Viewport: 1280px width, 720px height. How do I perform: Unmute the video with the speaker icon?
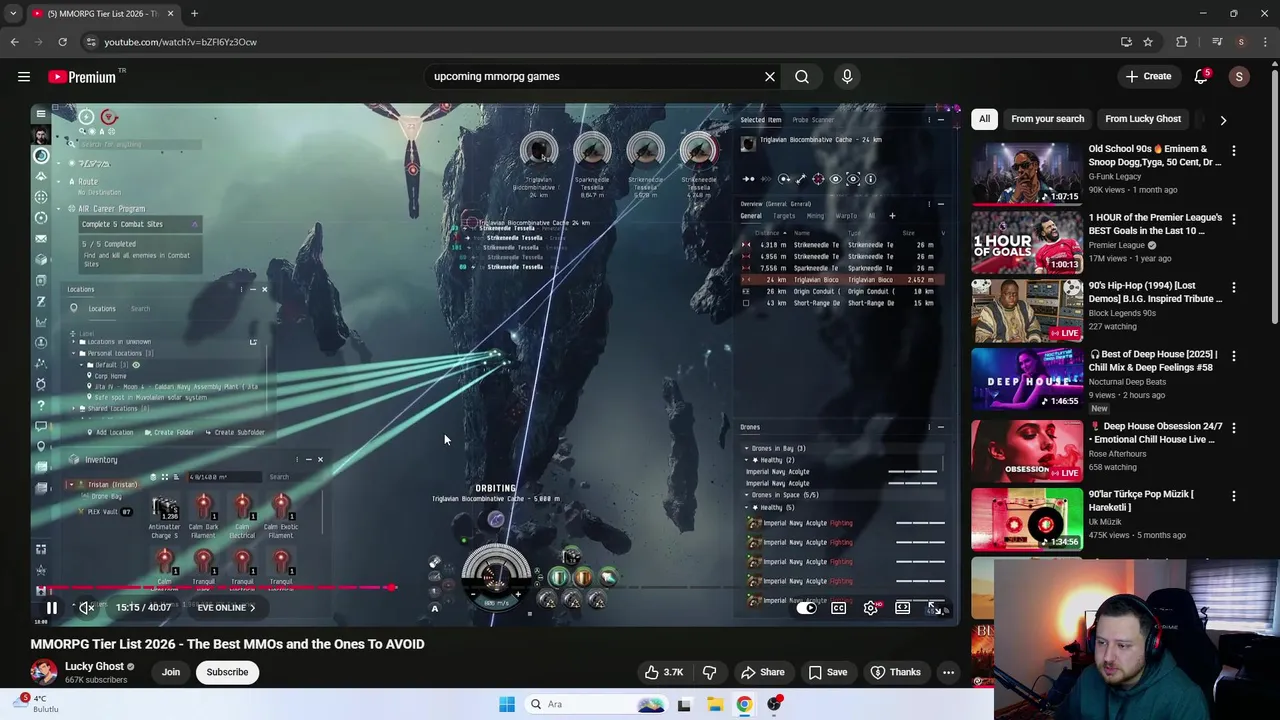pos(87,607)
